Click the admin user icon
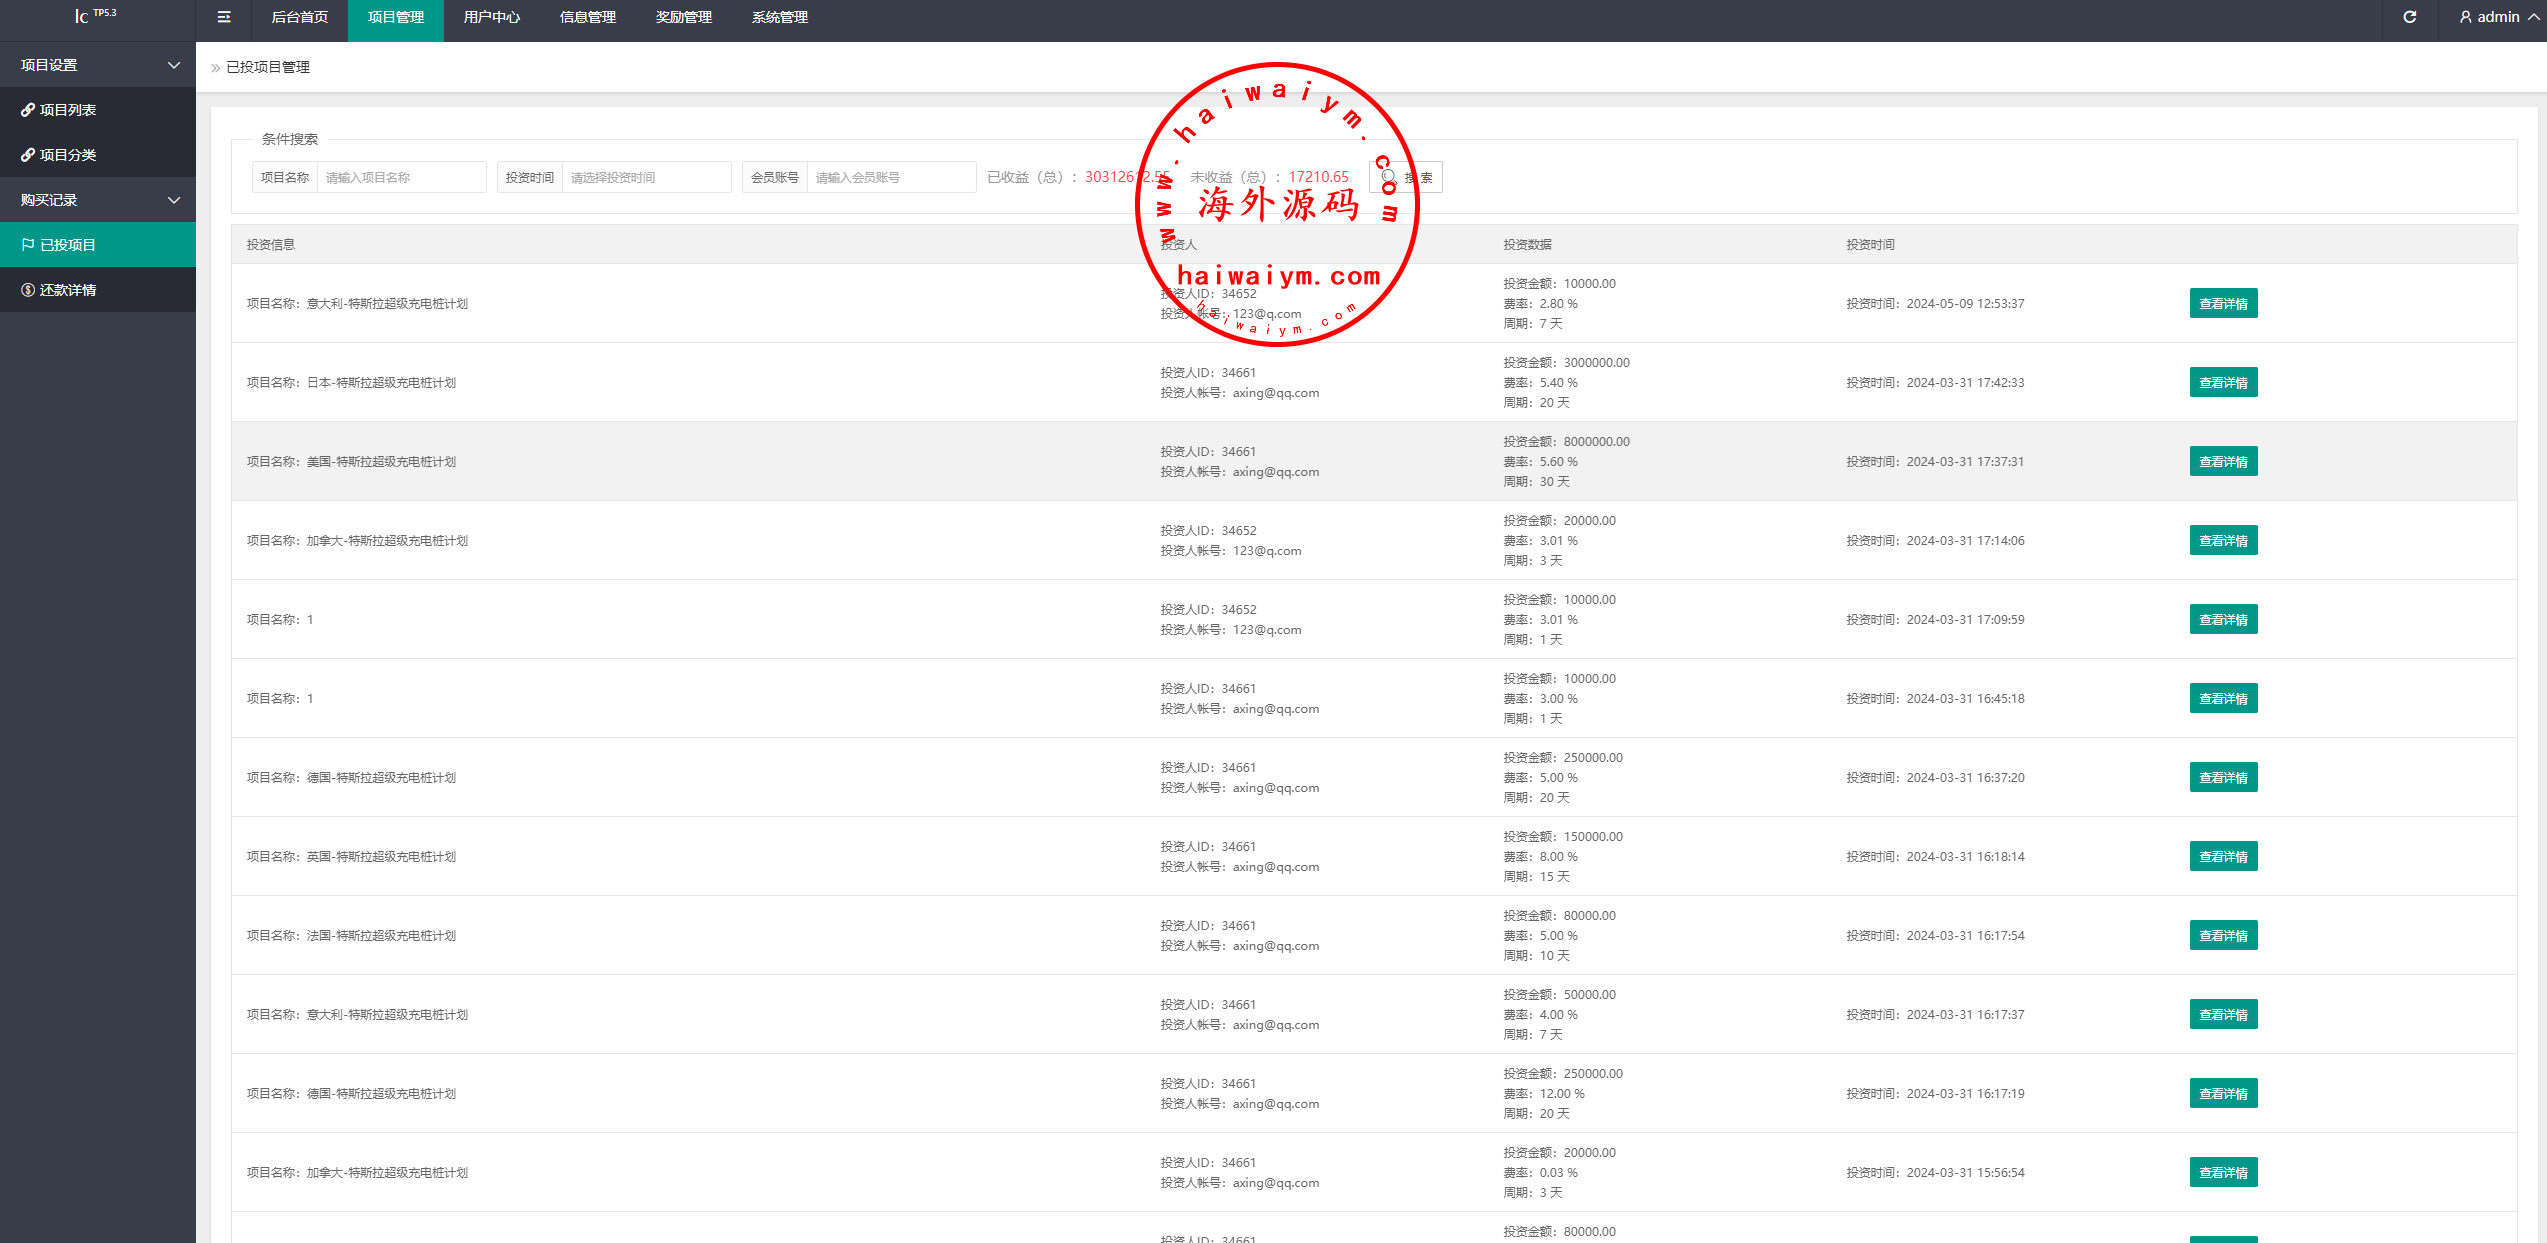 (2466, 17)
